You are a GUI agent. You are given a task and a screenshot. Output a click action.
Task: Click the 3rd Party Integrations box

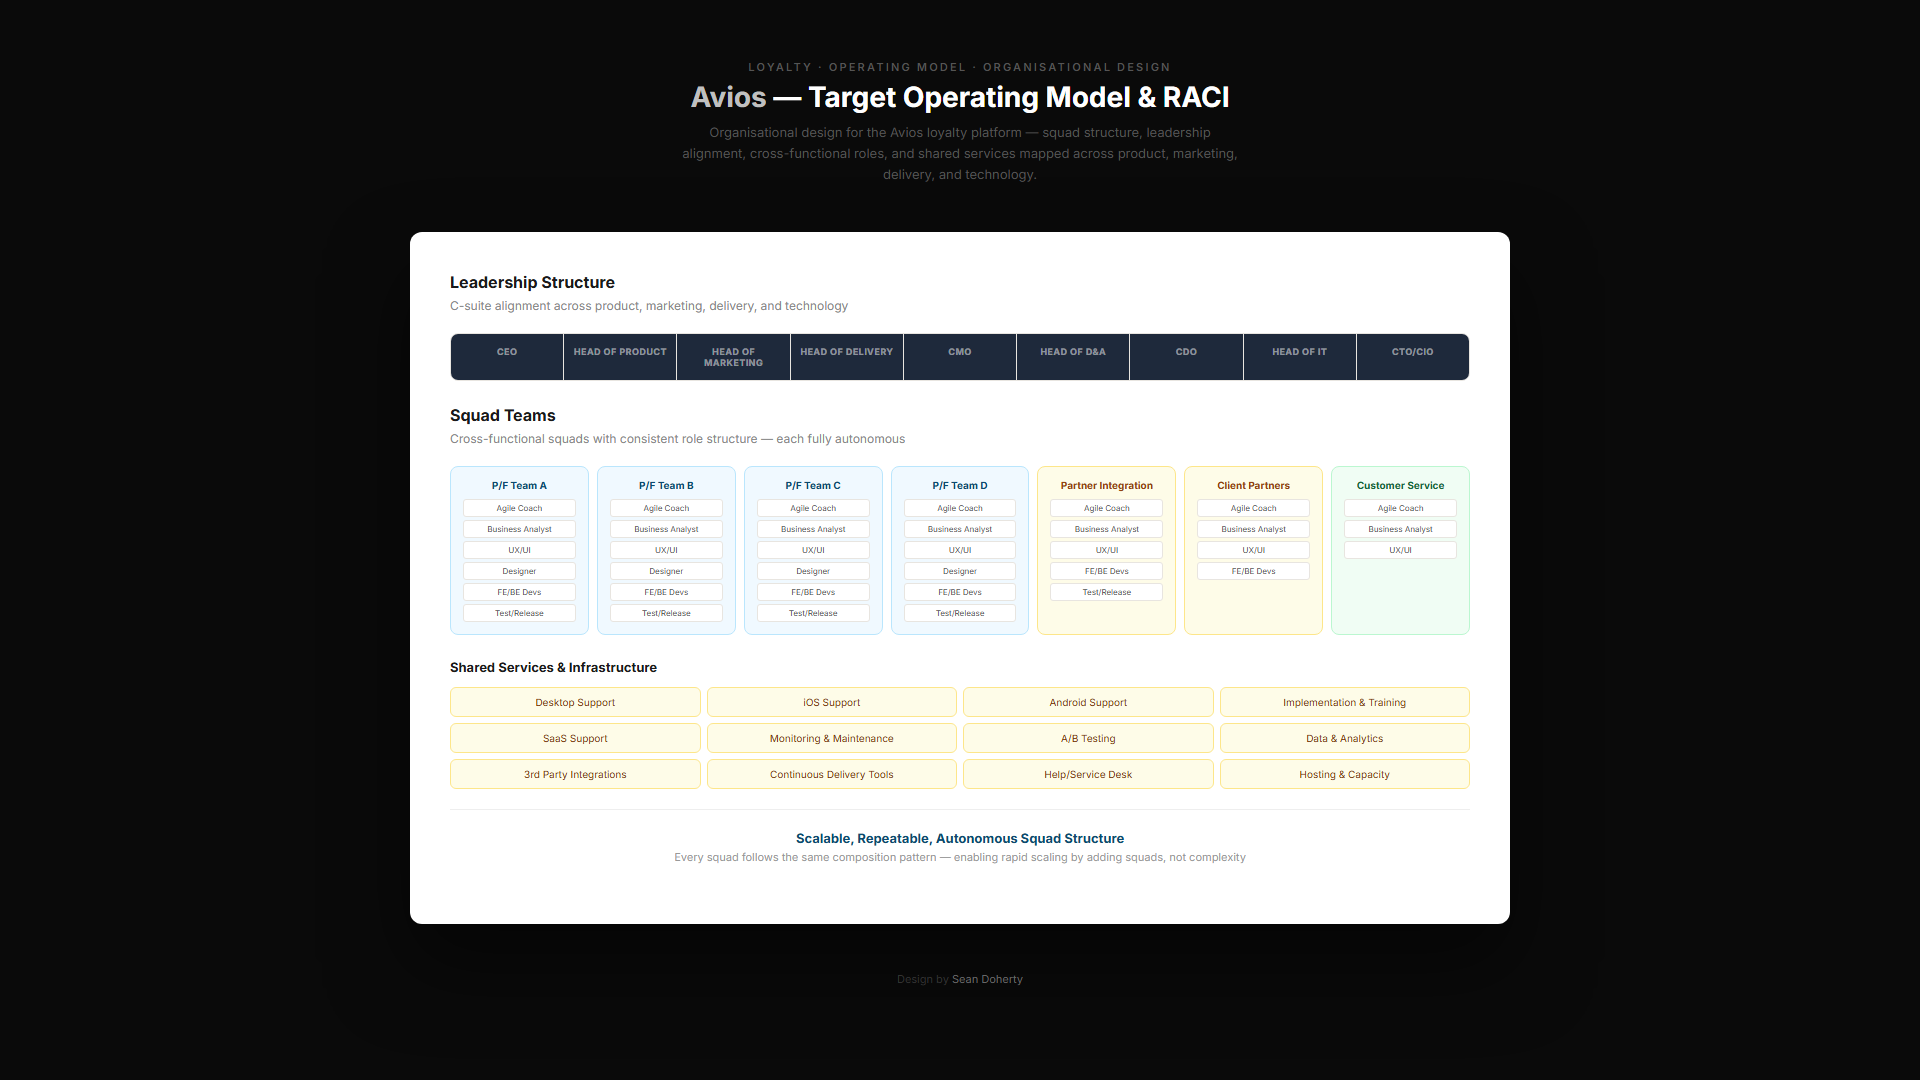tap(575, 774)
